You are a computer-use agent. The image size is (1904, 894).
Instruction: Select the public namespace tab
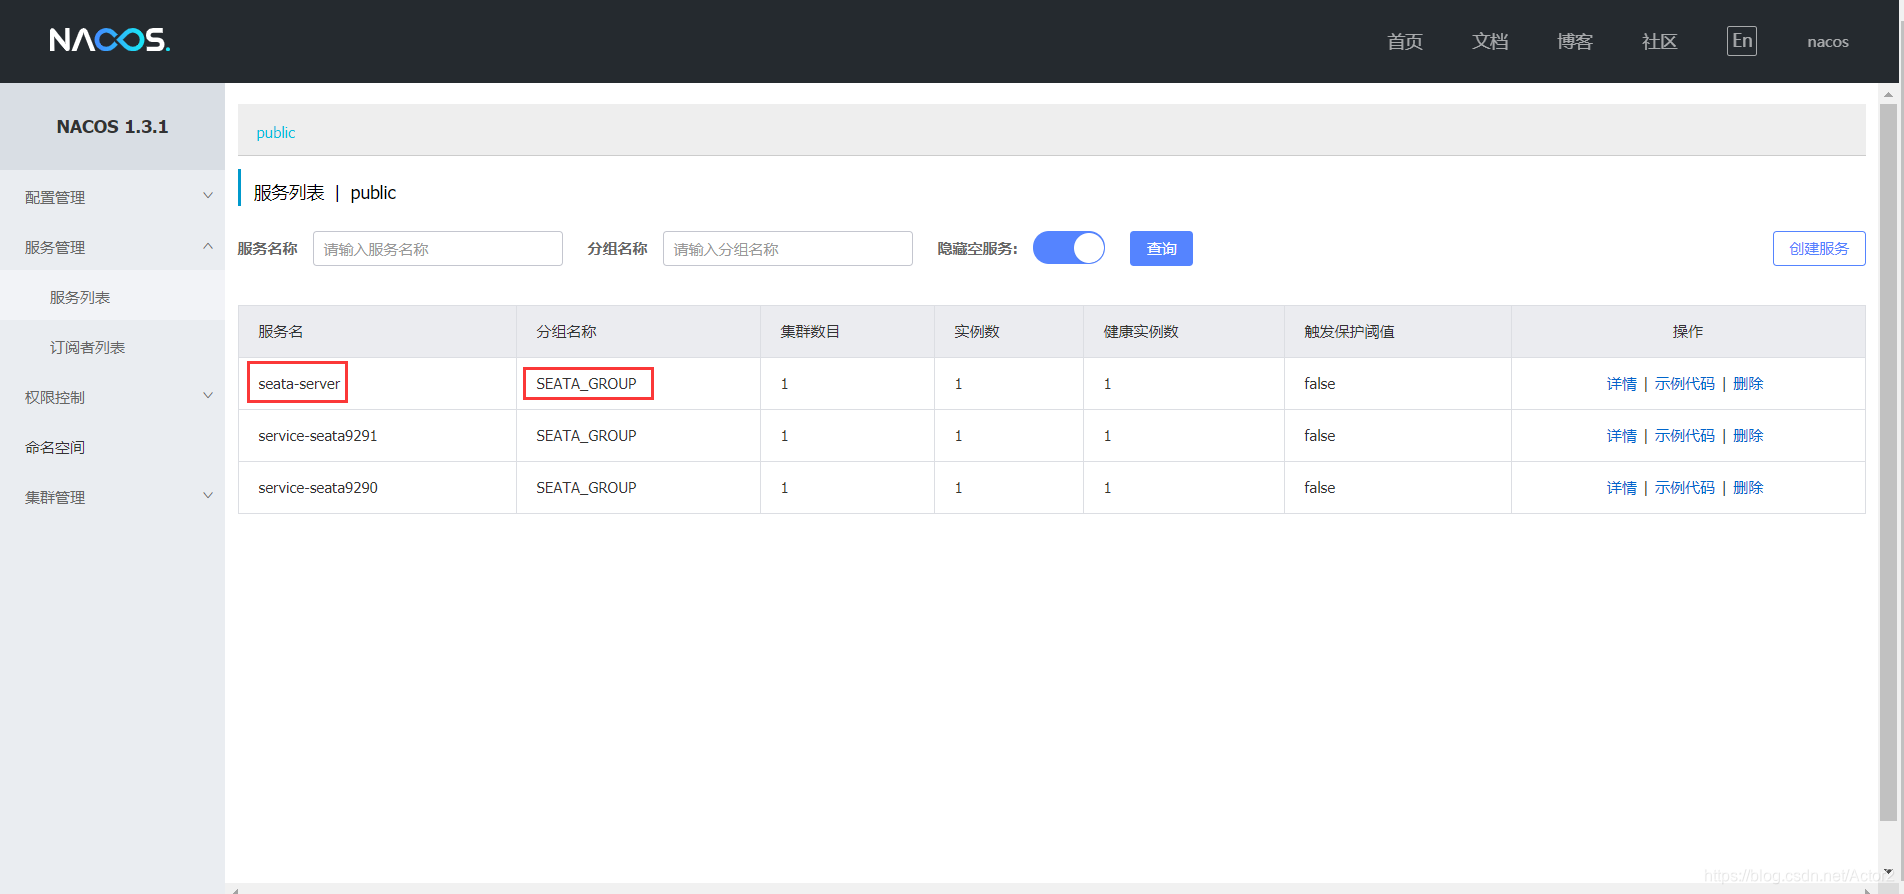[276, 132]
